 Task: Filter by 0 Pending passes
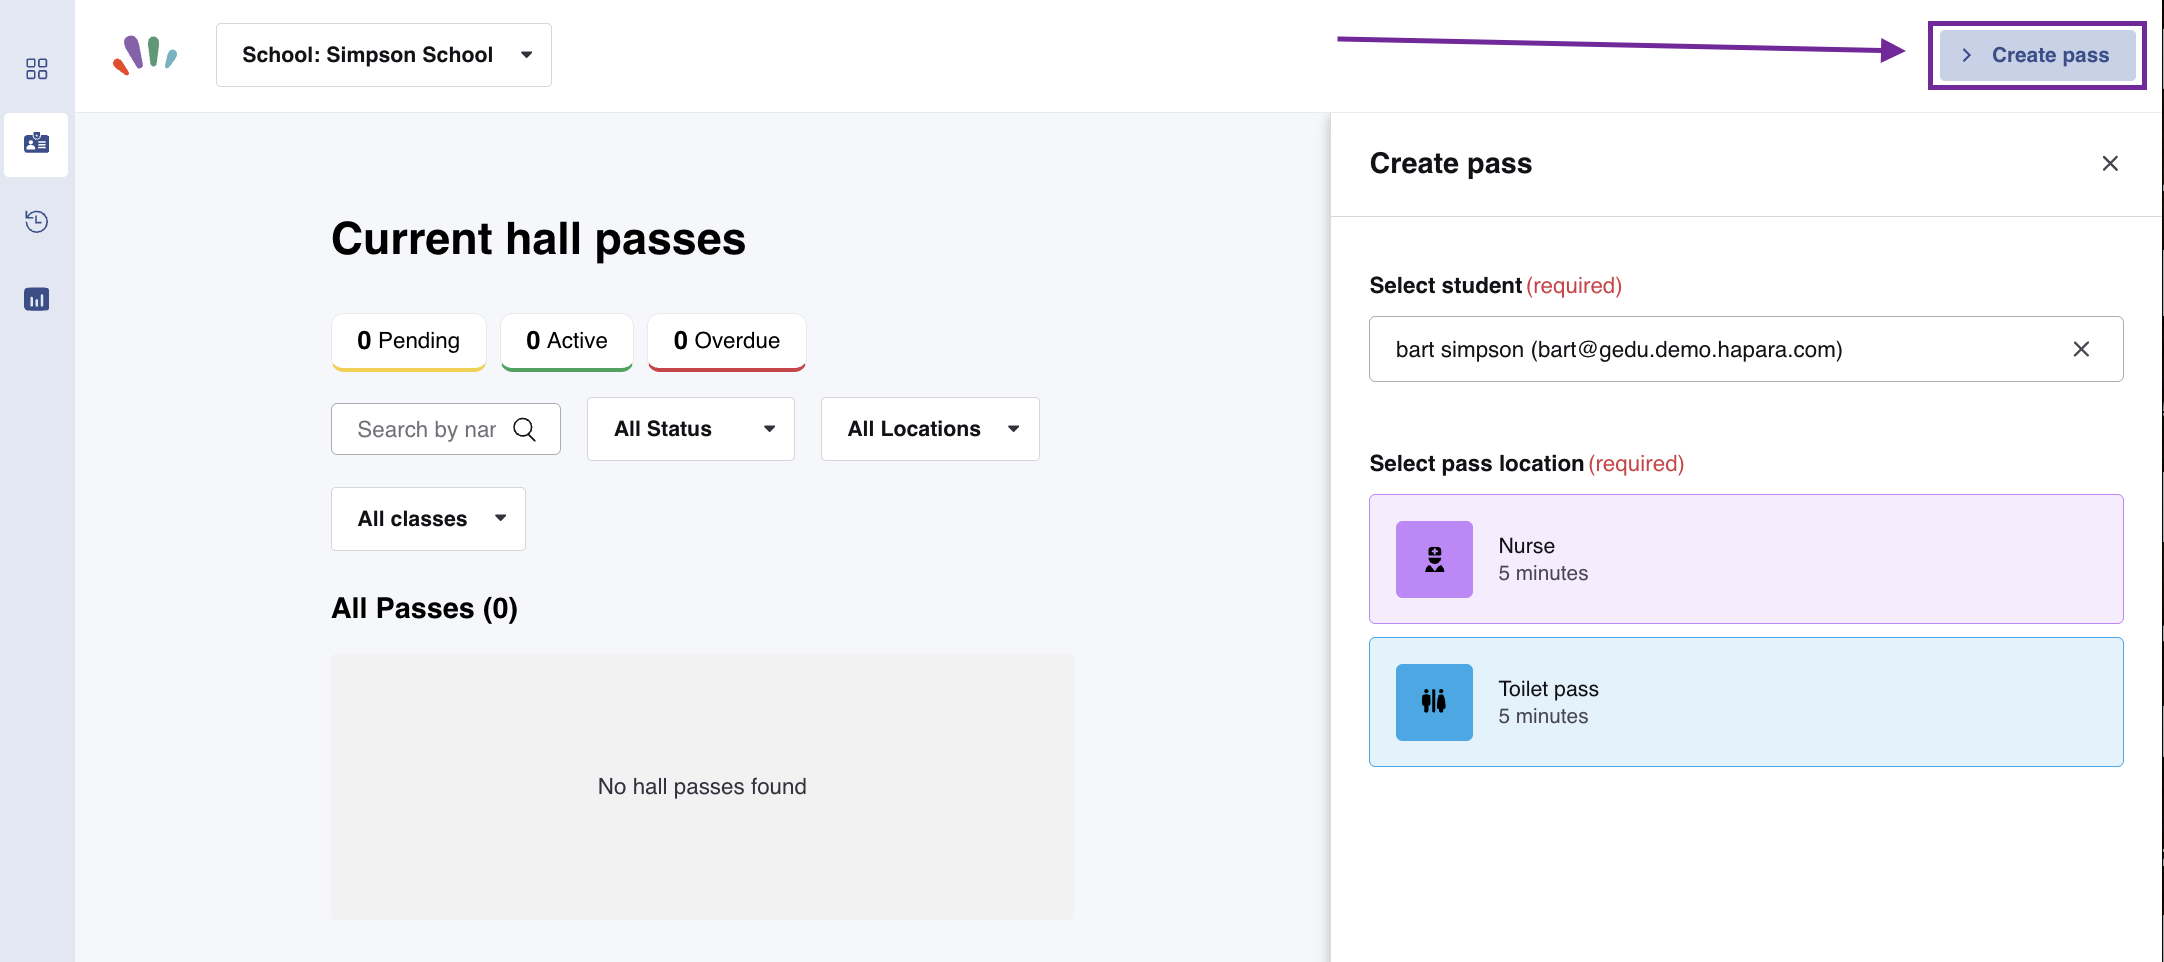409,342
